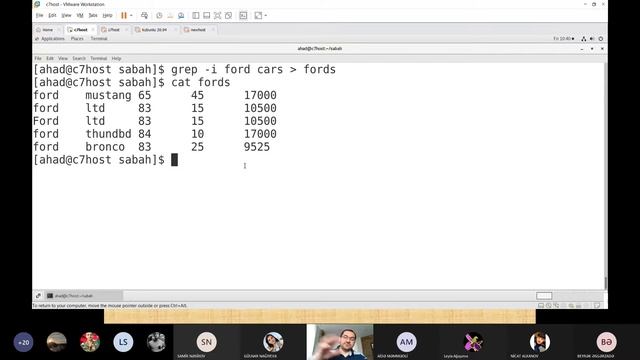Screen dimensions: 640x360
Task: Click the 'bronco' text in terminal output
Action: (105, 147)
